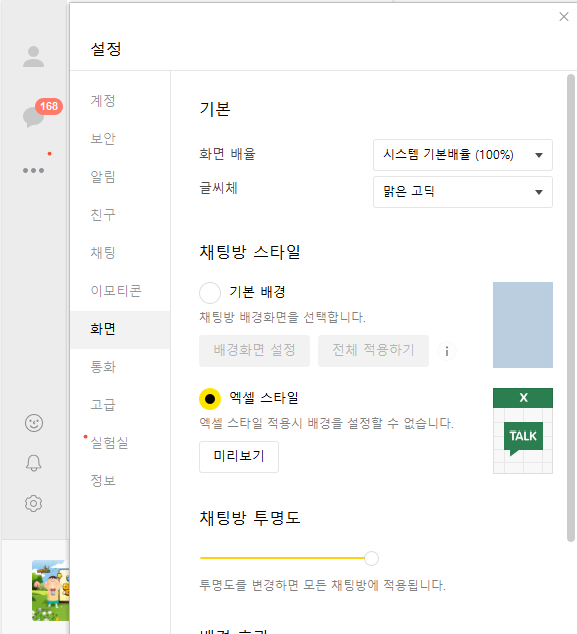Image resolution: width=577 pixels, height=634 pixels.
Task: Close the 설정 window
Action: pyautogui.click(x=564, y=17)
